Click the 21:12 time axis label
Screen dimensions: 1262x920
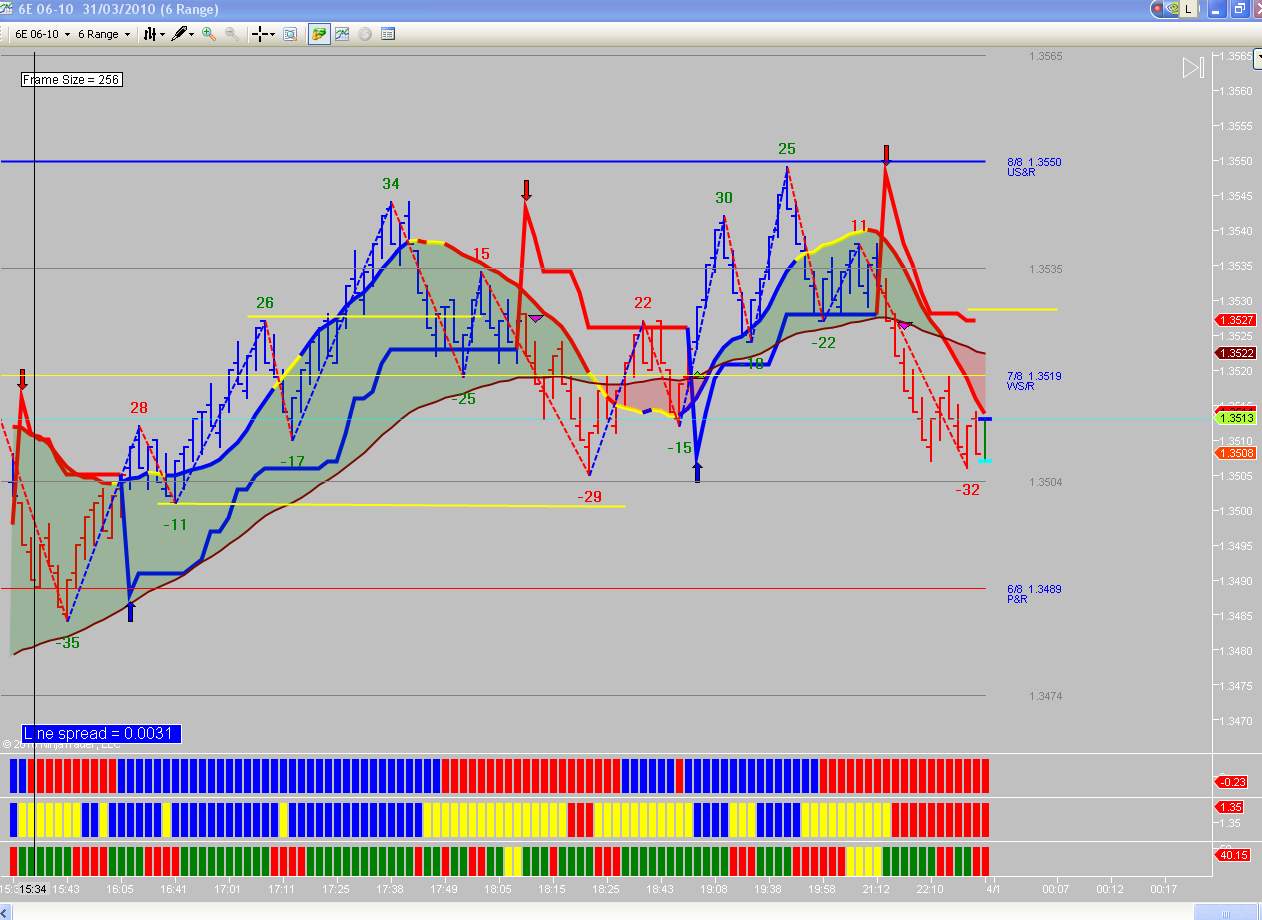[x=876, y=889]
